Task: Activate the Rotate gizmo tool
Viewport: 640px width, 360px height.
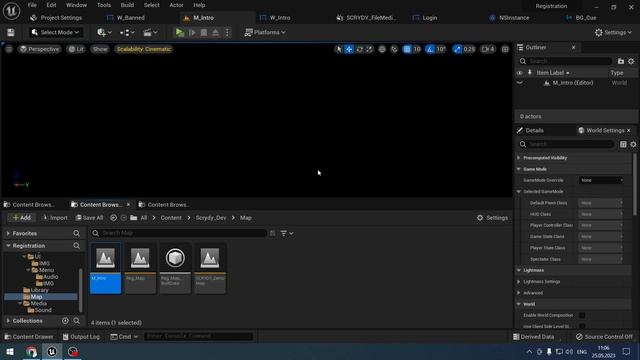Action: coord(359,49)
